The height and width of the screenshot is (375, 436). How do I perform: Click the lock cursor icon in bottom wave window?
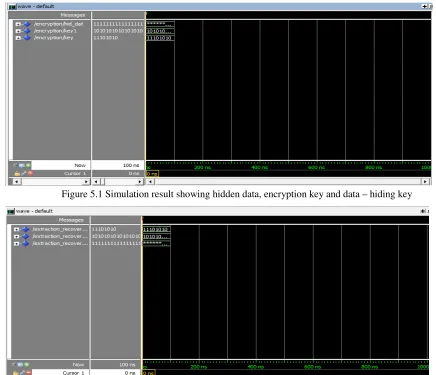16,373
